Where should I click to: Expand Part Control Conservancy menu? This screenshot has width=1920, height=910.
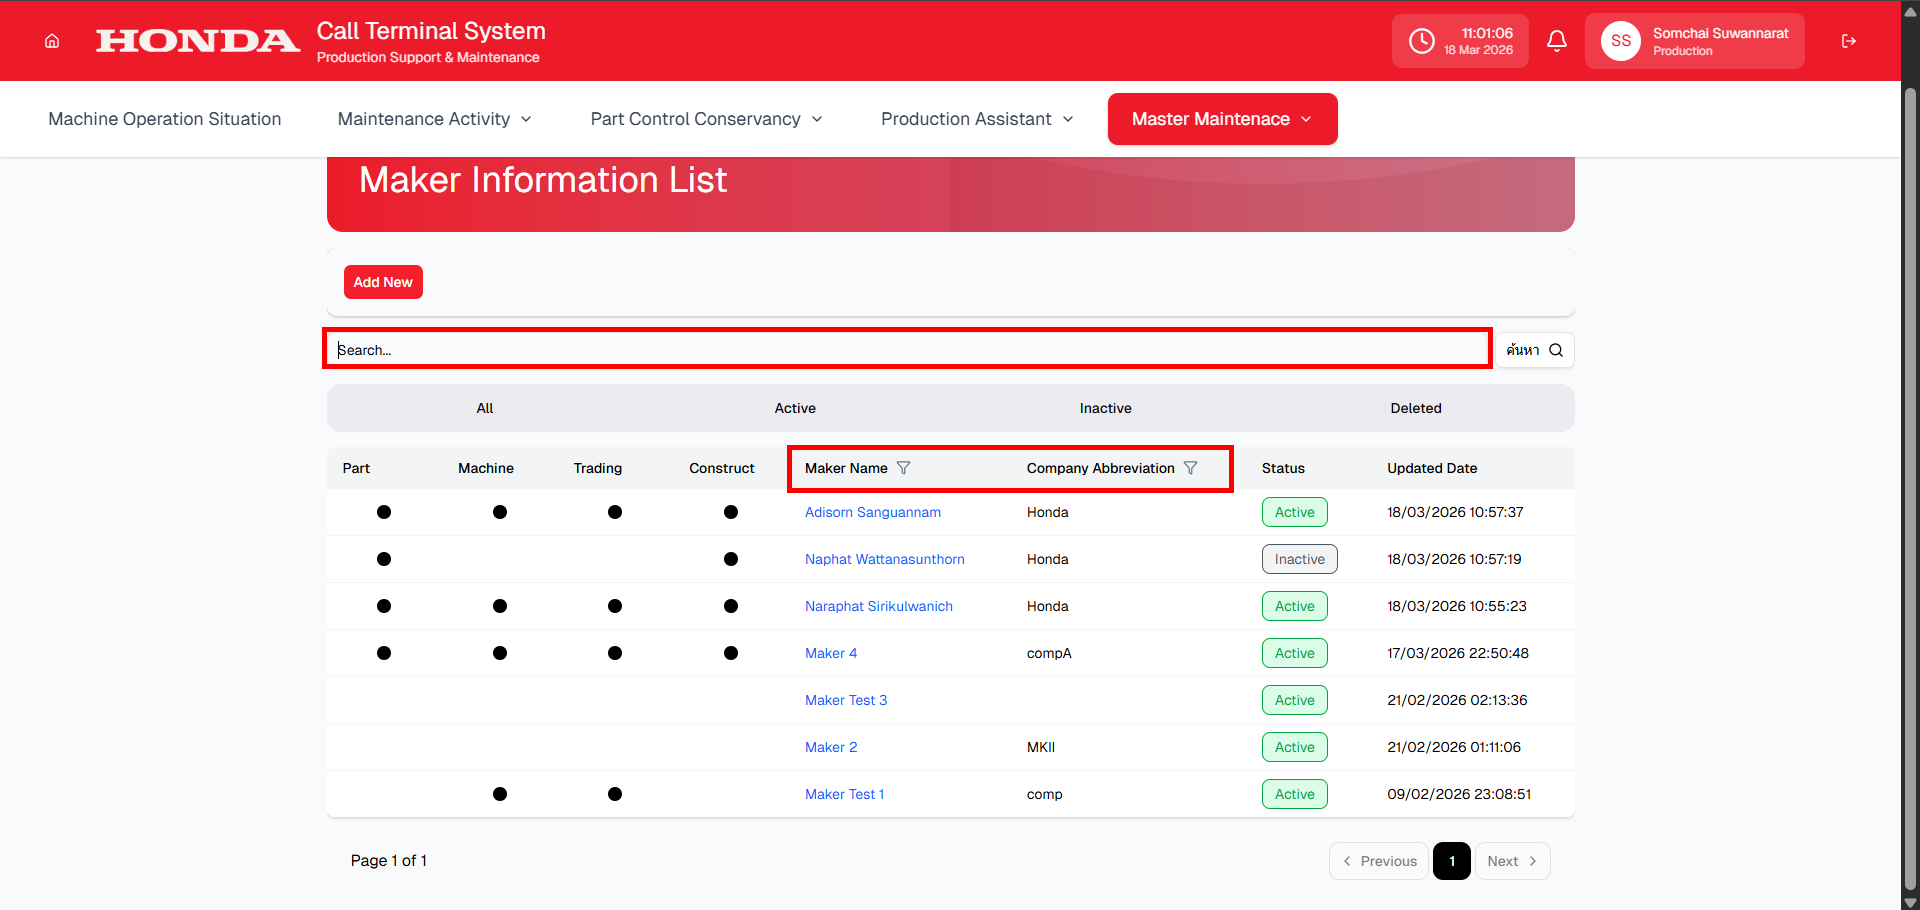pos(706,119)
